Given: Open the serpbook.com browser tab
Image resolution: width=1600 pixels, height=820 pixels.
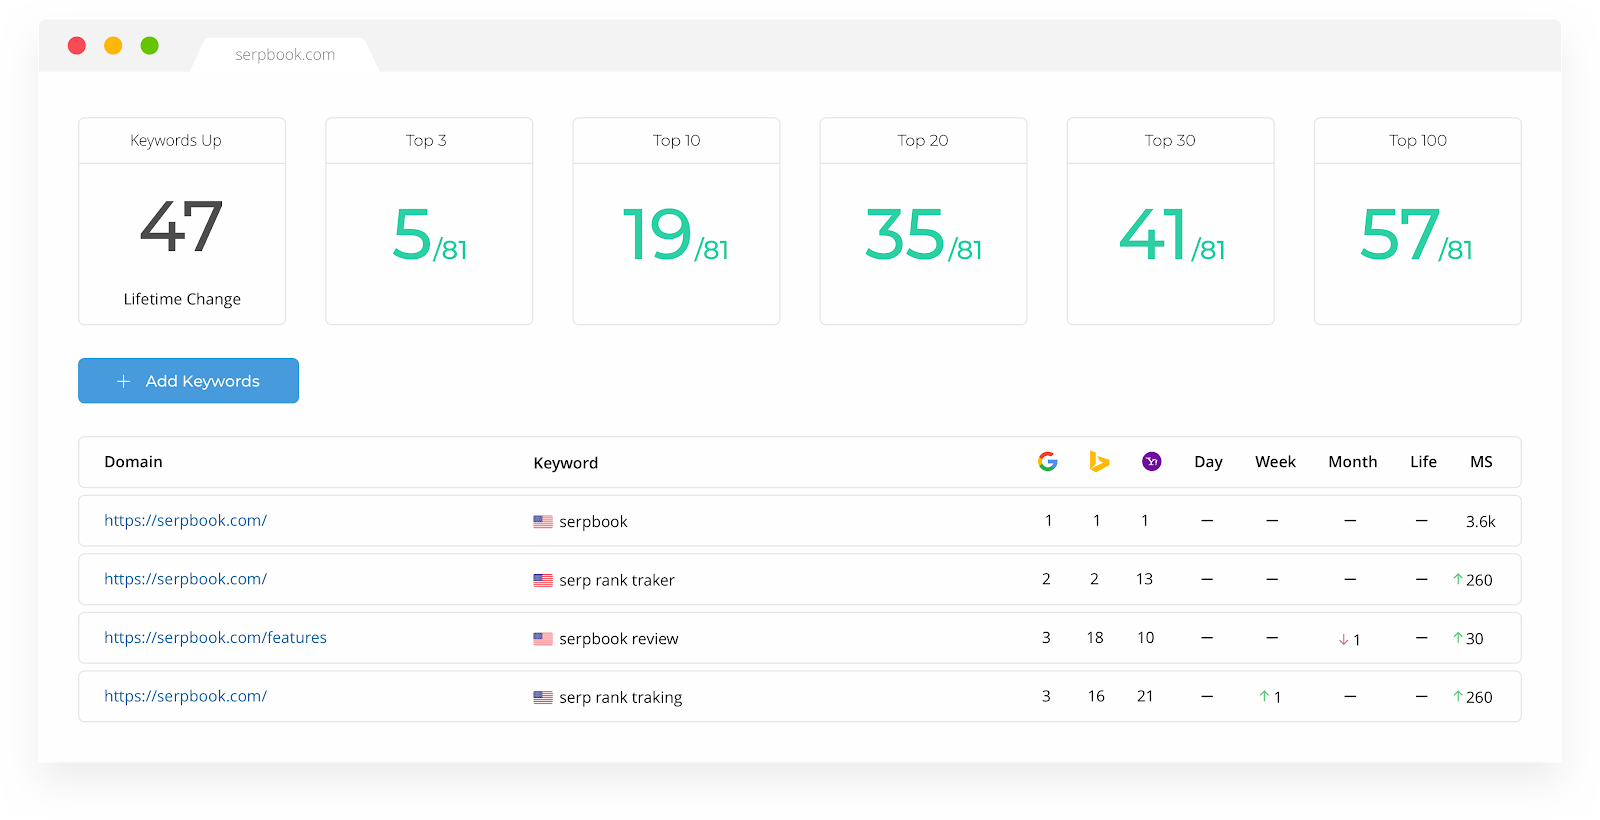Looking at the screenshot, I should (285, 55).
